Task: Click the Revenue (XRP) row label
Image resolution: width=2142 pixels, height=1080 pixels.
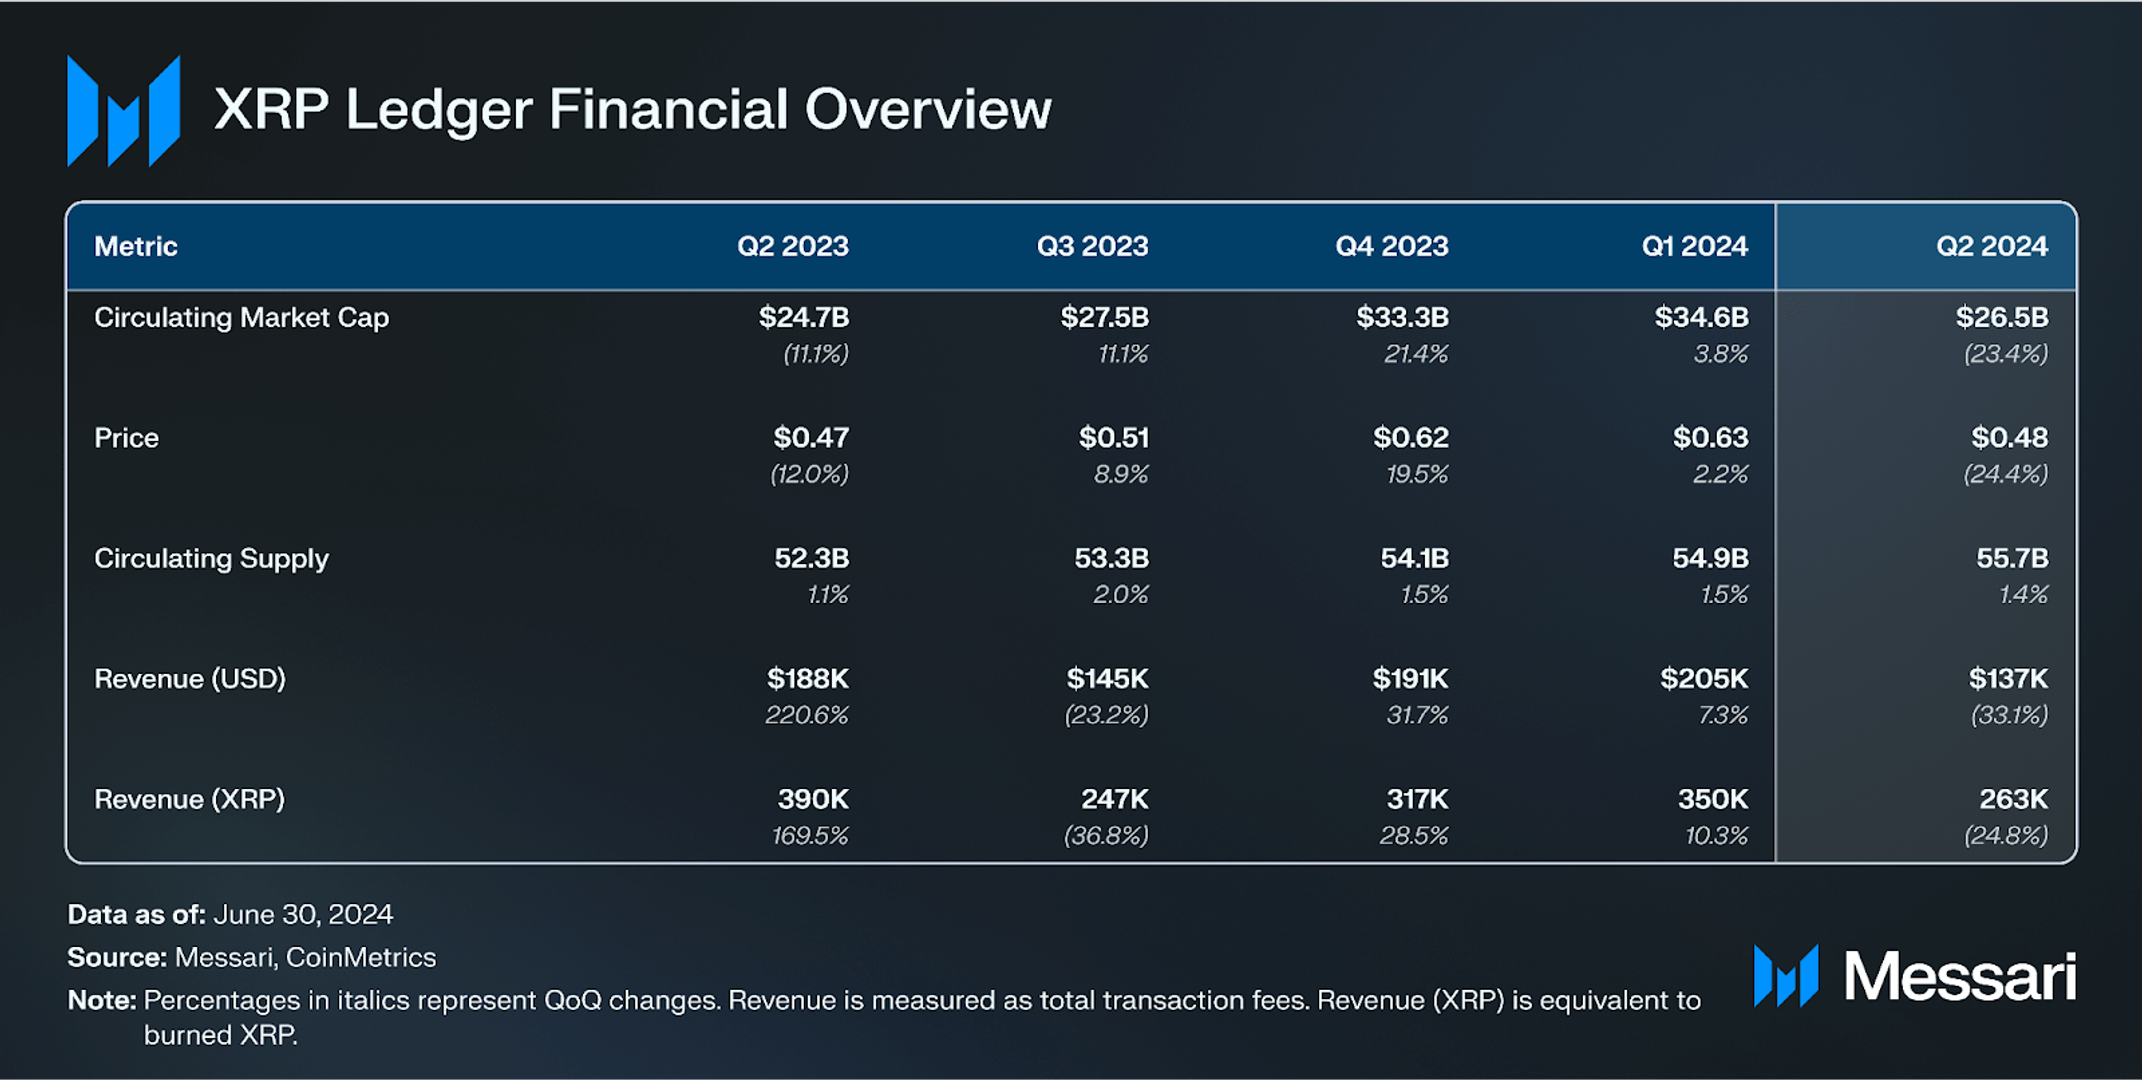Action: 189,800
